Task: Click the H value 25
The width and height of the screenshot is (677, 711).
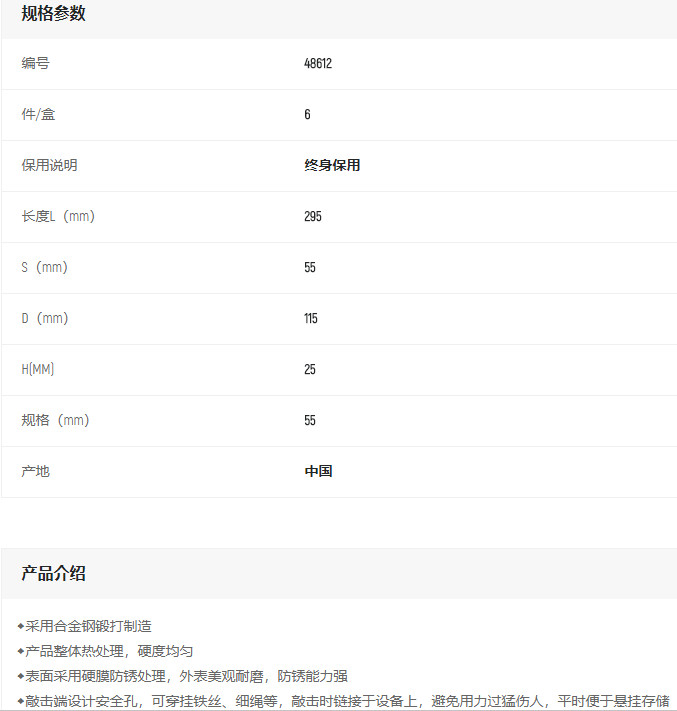Action: click(310, 369)
